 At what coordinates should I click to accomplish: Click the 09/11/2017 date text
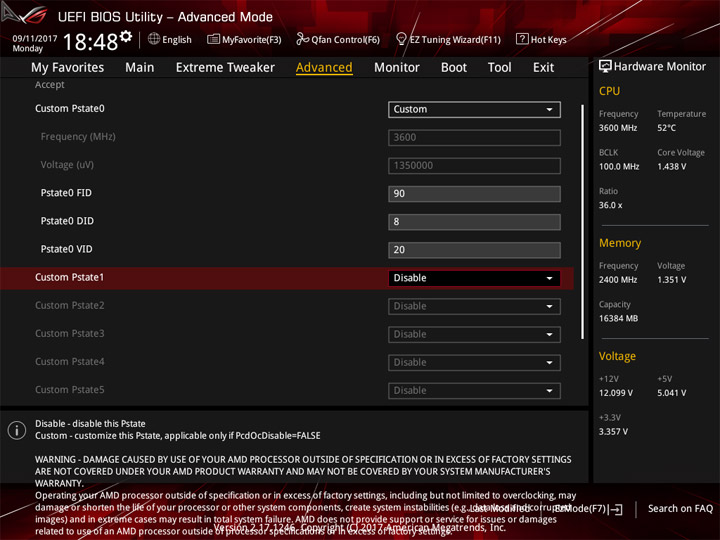(34, 39)
